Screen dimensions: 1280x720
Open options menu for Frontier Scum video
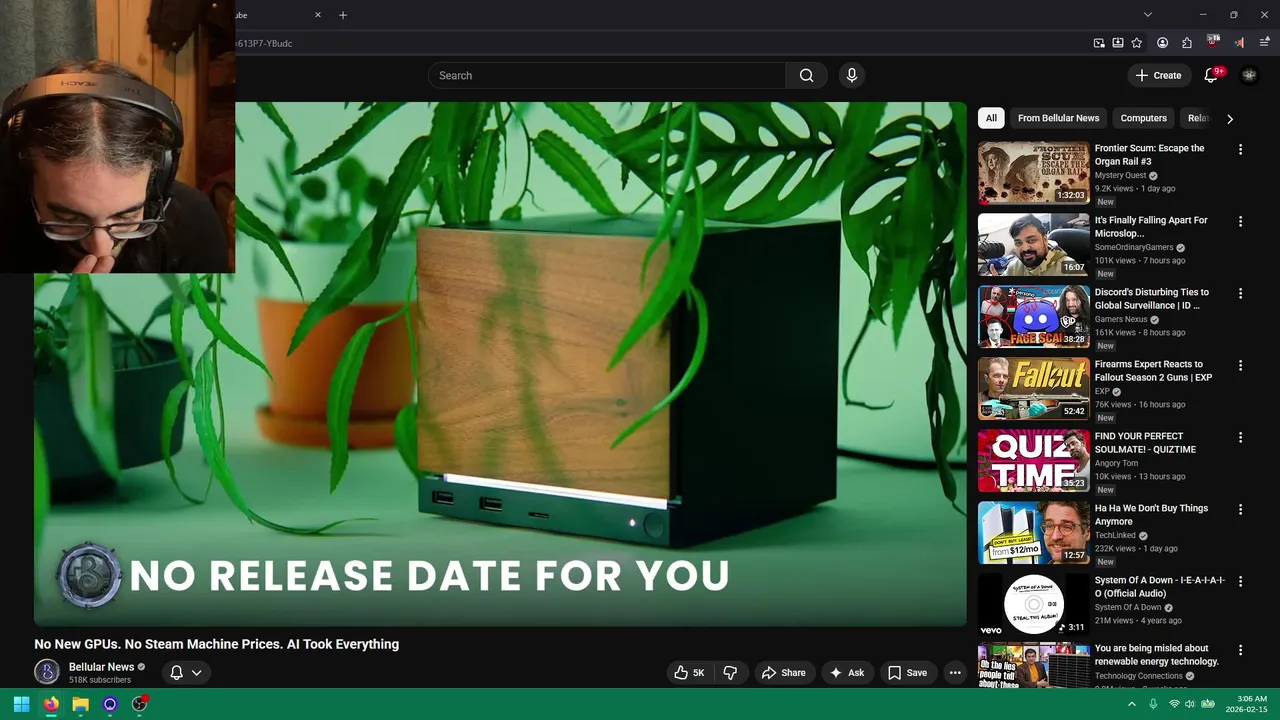[1240, 149]
